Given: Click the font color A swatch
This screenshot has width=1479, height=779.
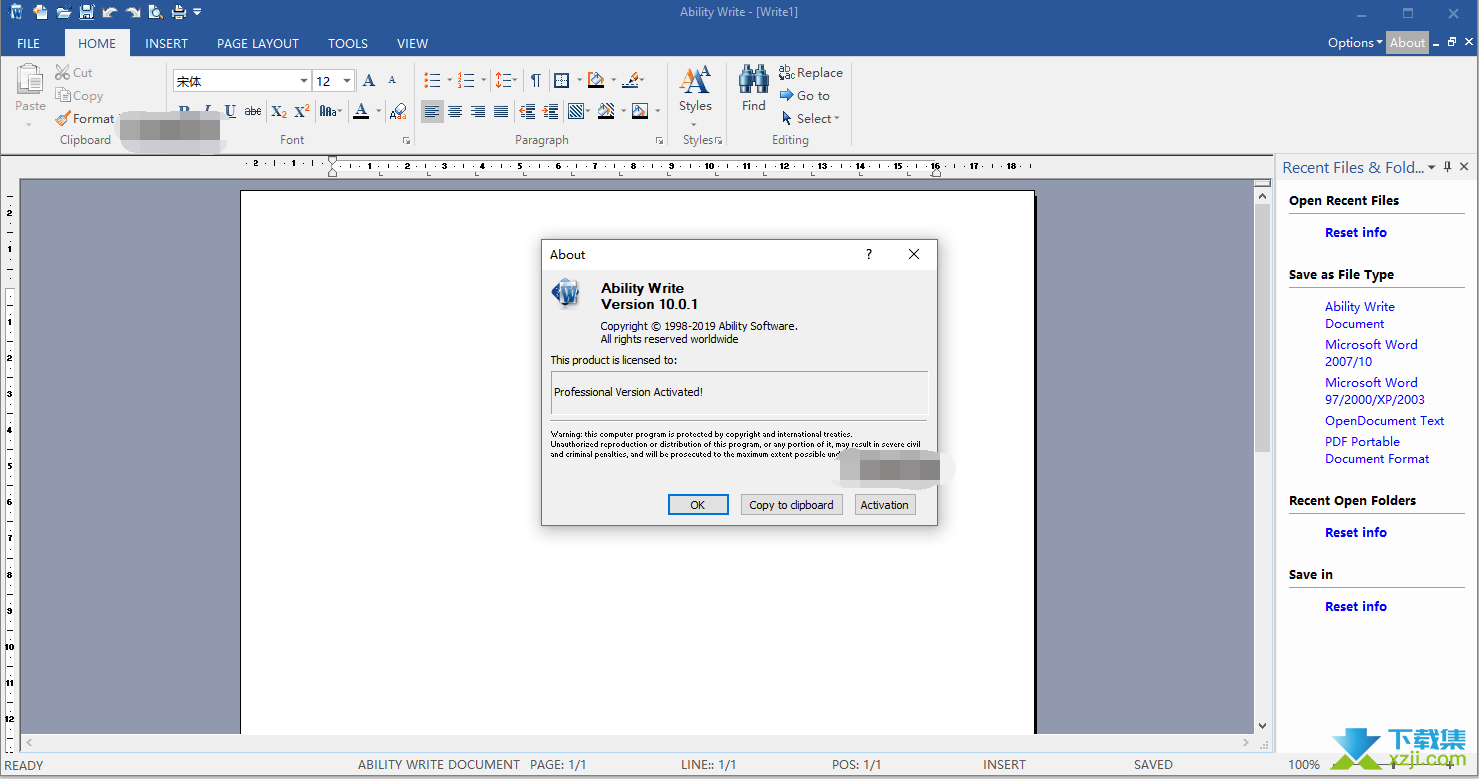Looking at the screenshot, I should coord(362,111).
